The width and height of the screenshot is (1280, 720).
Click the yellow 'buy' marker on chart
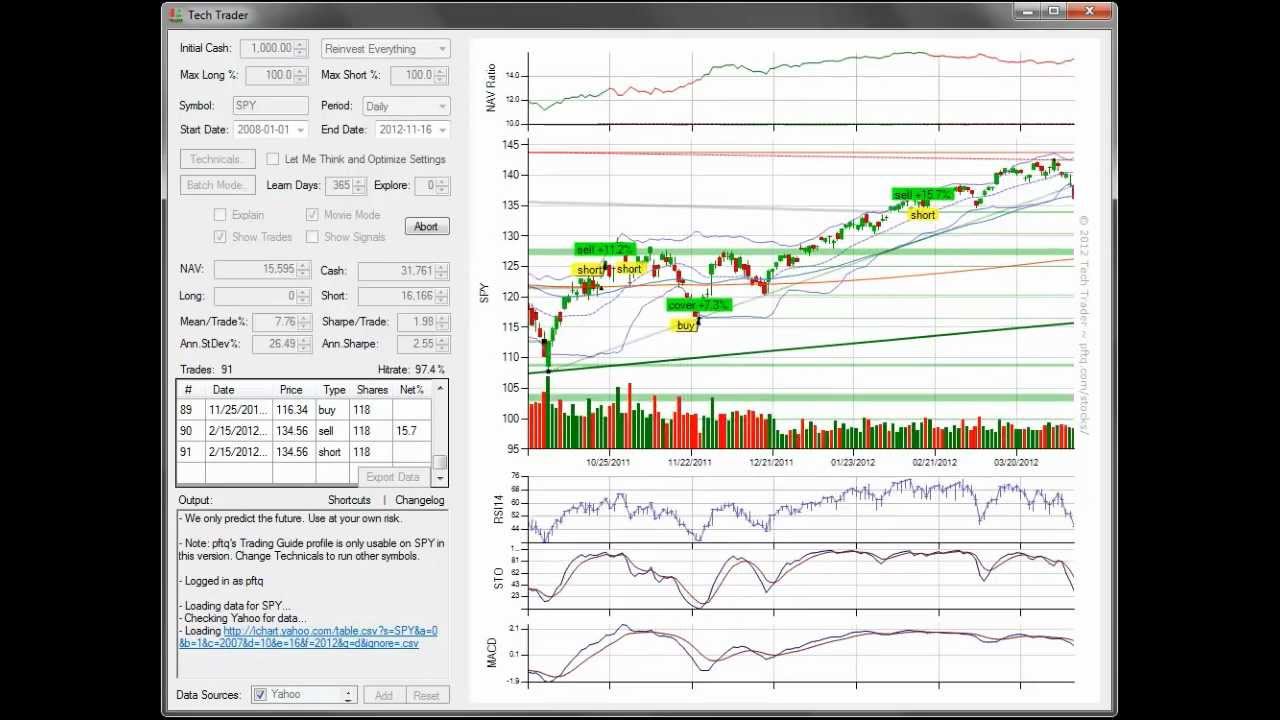685,326
